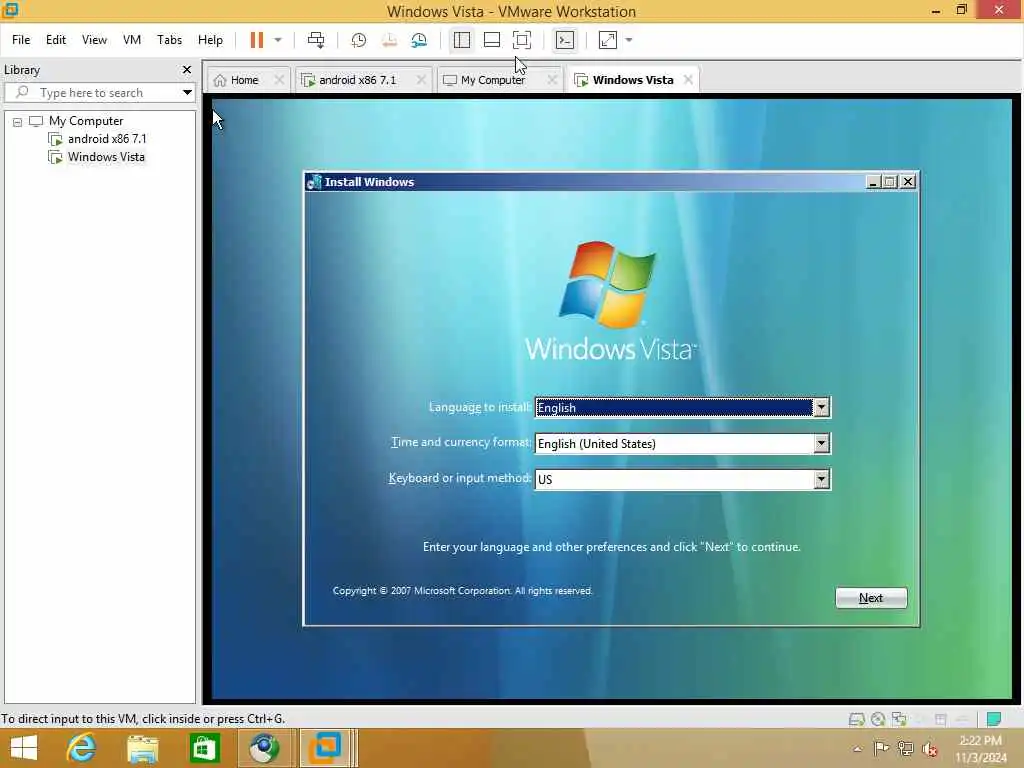Open the Help menu

click(x=210, y=40)
